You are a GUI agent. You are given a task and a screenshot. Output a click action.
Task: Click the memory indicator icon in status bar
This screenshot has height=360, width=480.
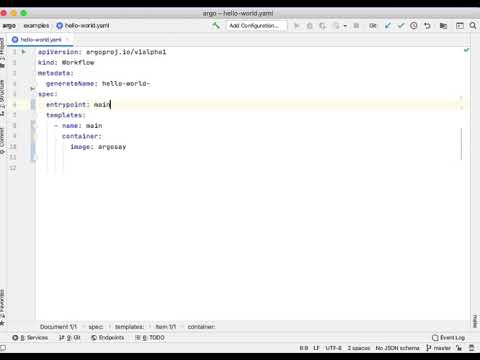point(472,348)
